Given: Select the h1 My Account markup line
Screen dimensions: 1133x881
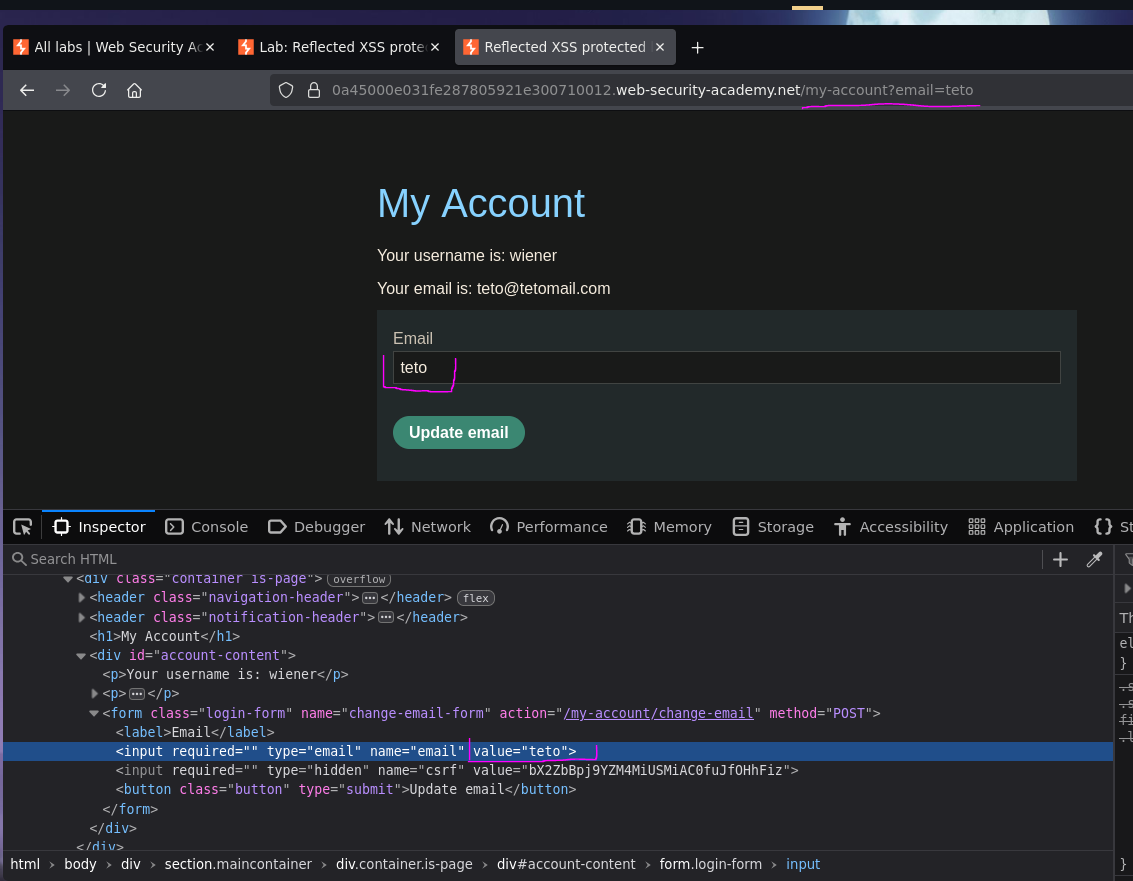Looking at the screenshot, I should click(165, 637).
